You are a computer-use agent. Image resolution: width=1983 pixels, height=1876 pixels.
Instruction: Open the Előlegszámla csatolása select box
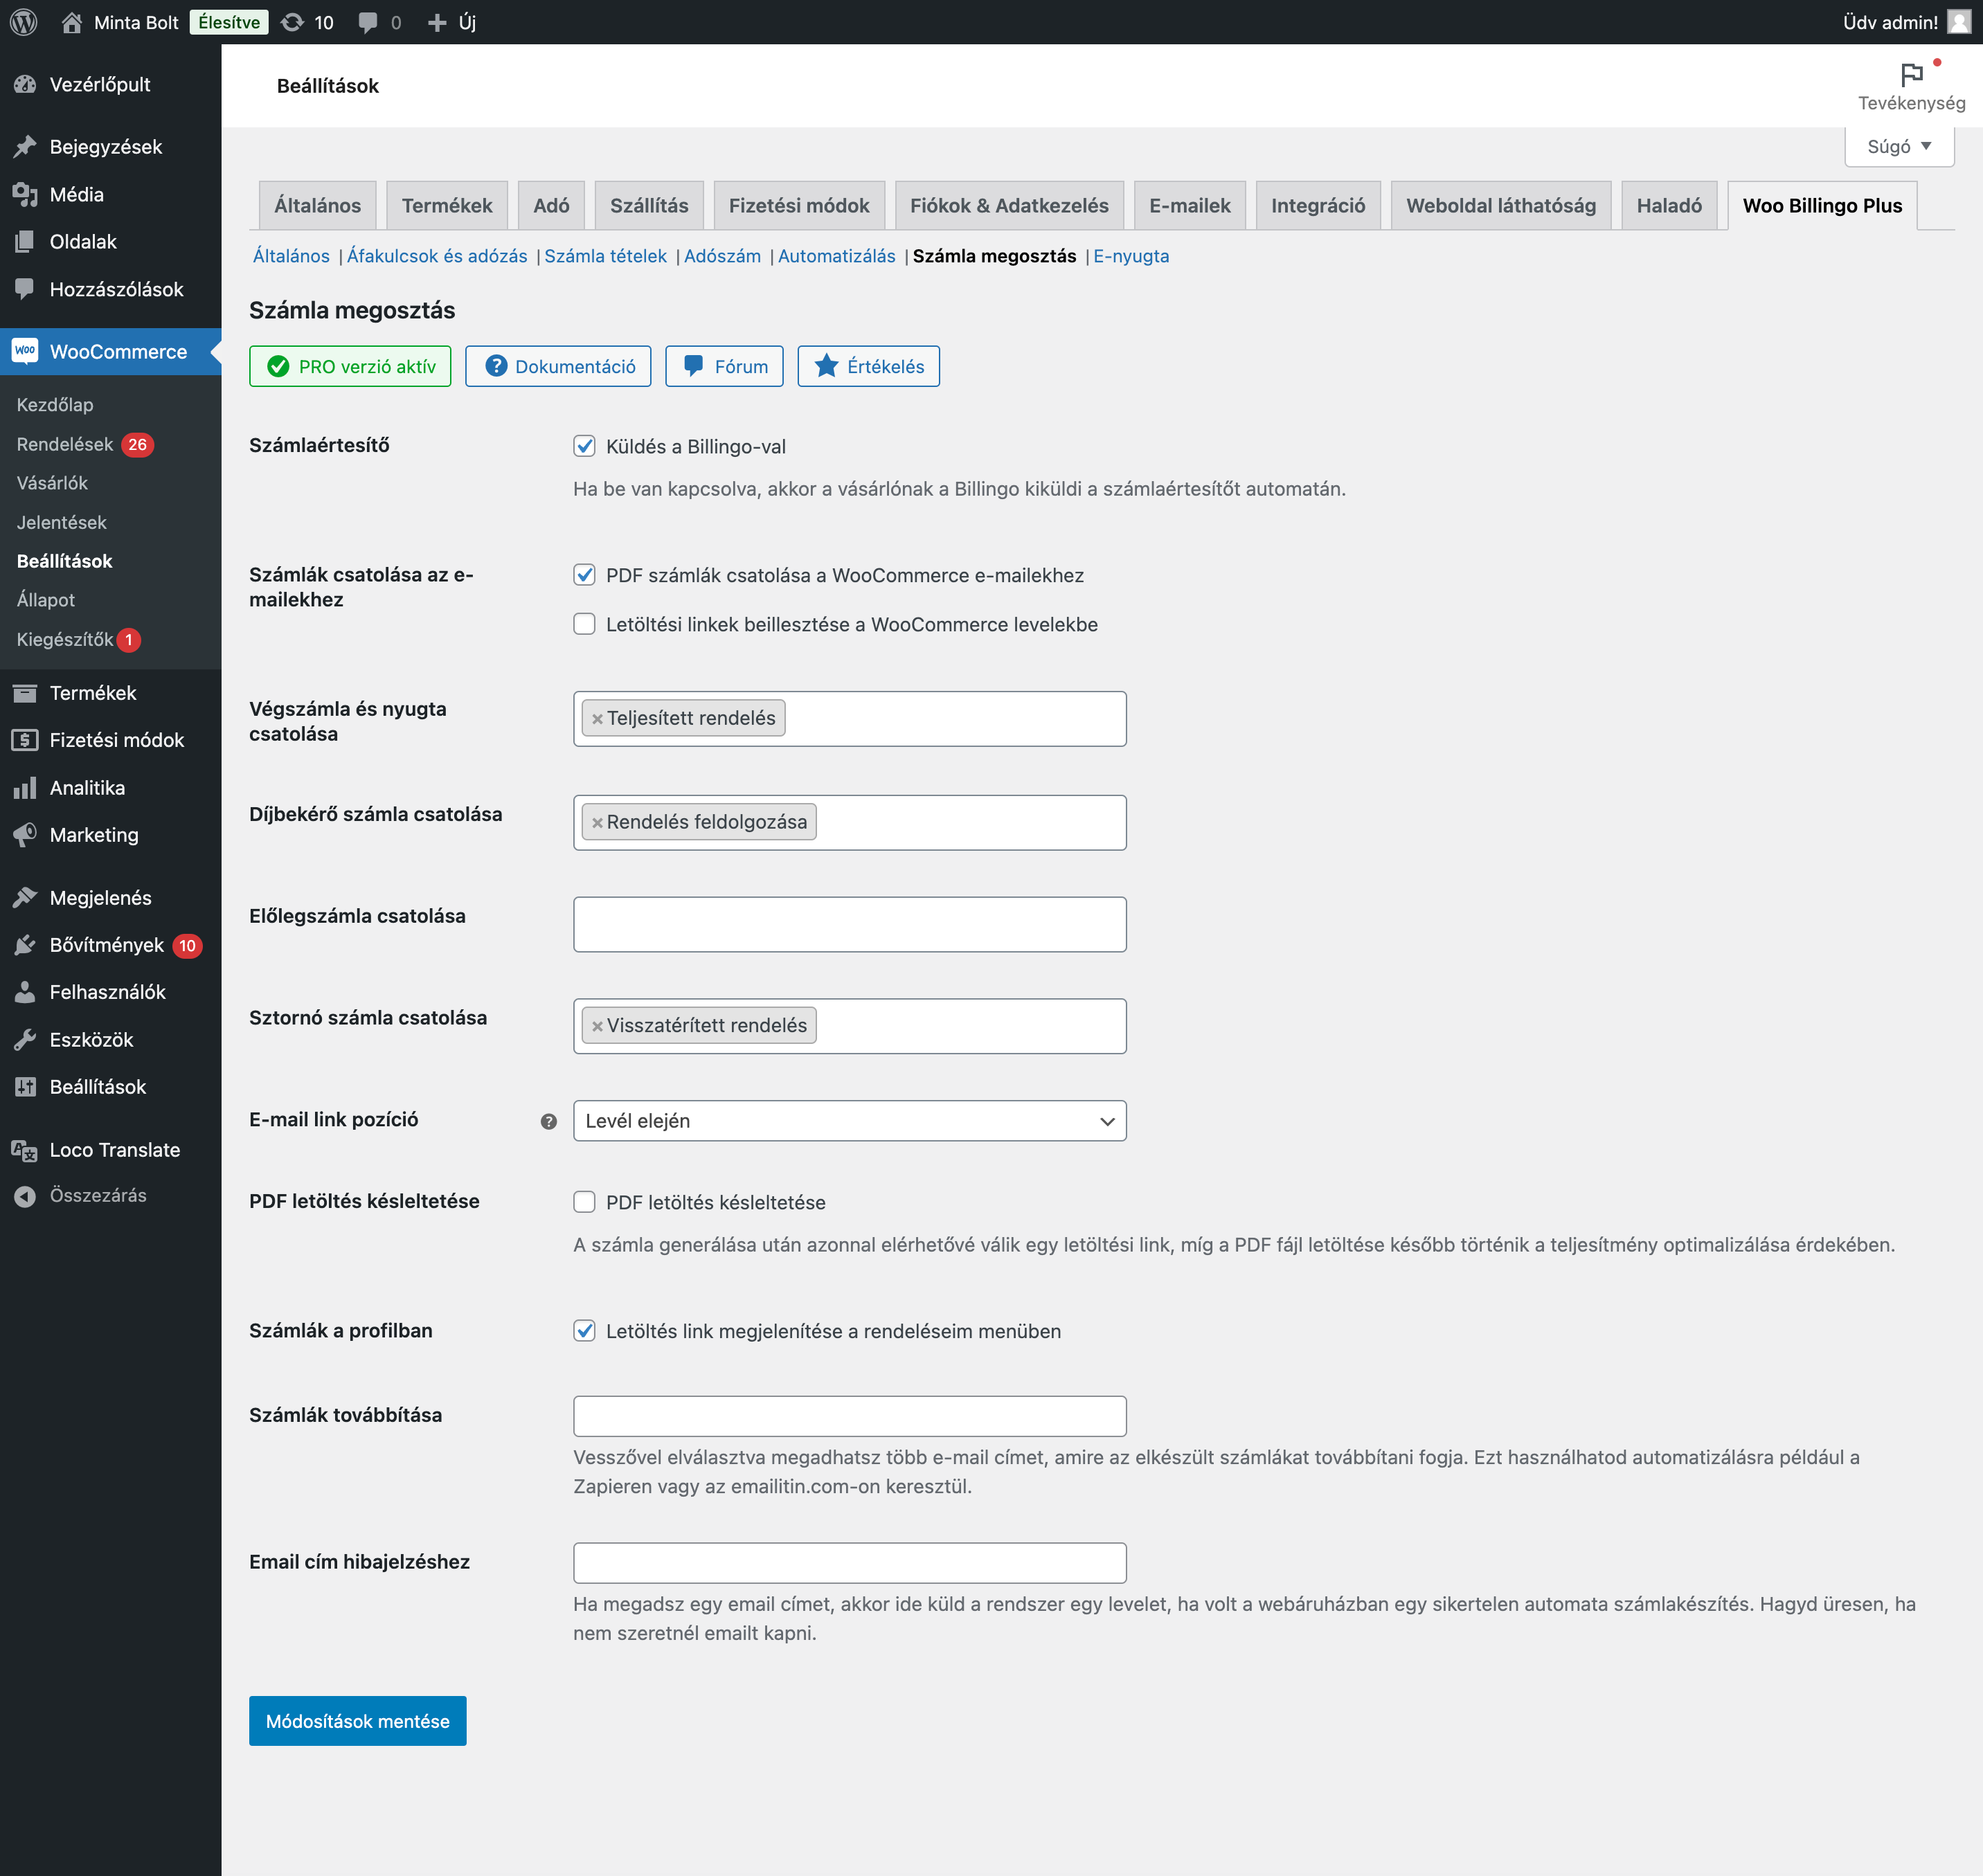[849, 924]
